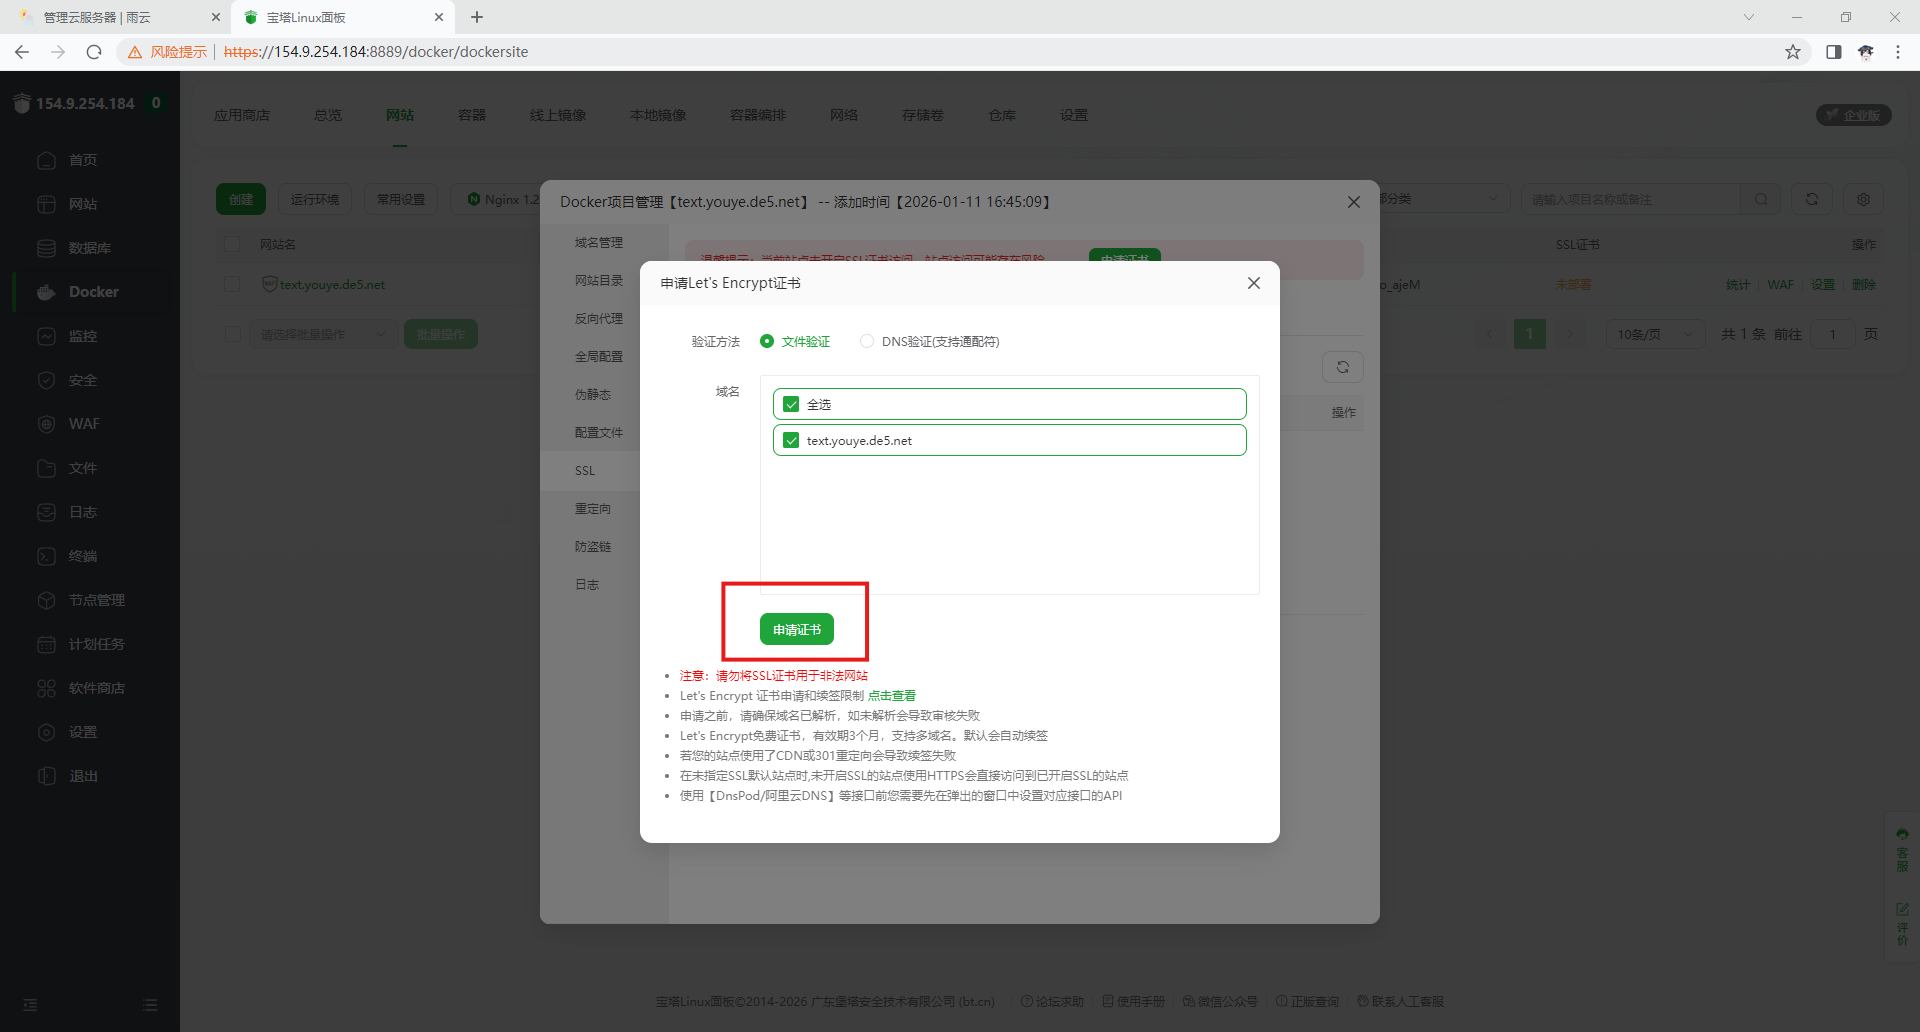Close the 宝塔Linux面板 browser tab
Viewport: 1920px width, 1032px height.
pos(438,17)
